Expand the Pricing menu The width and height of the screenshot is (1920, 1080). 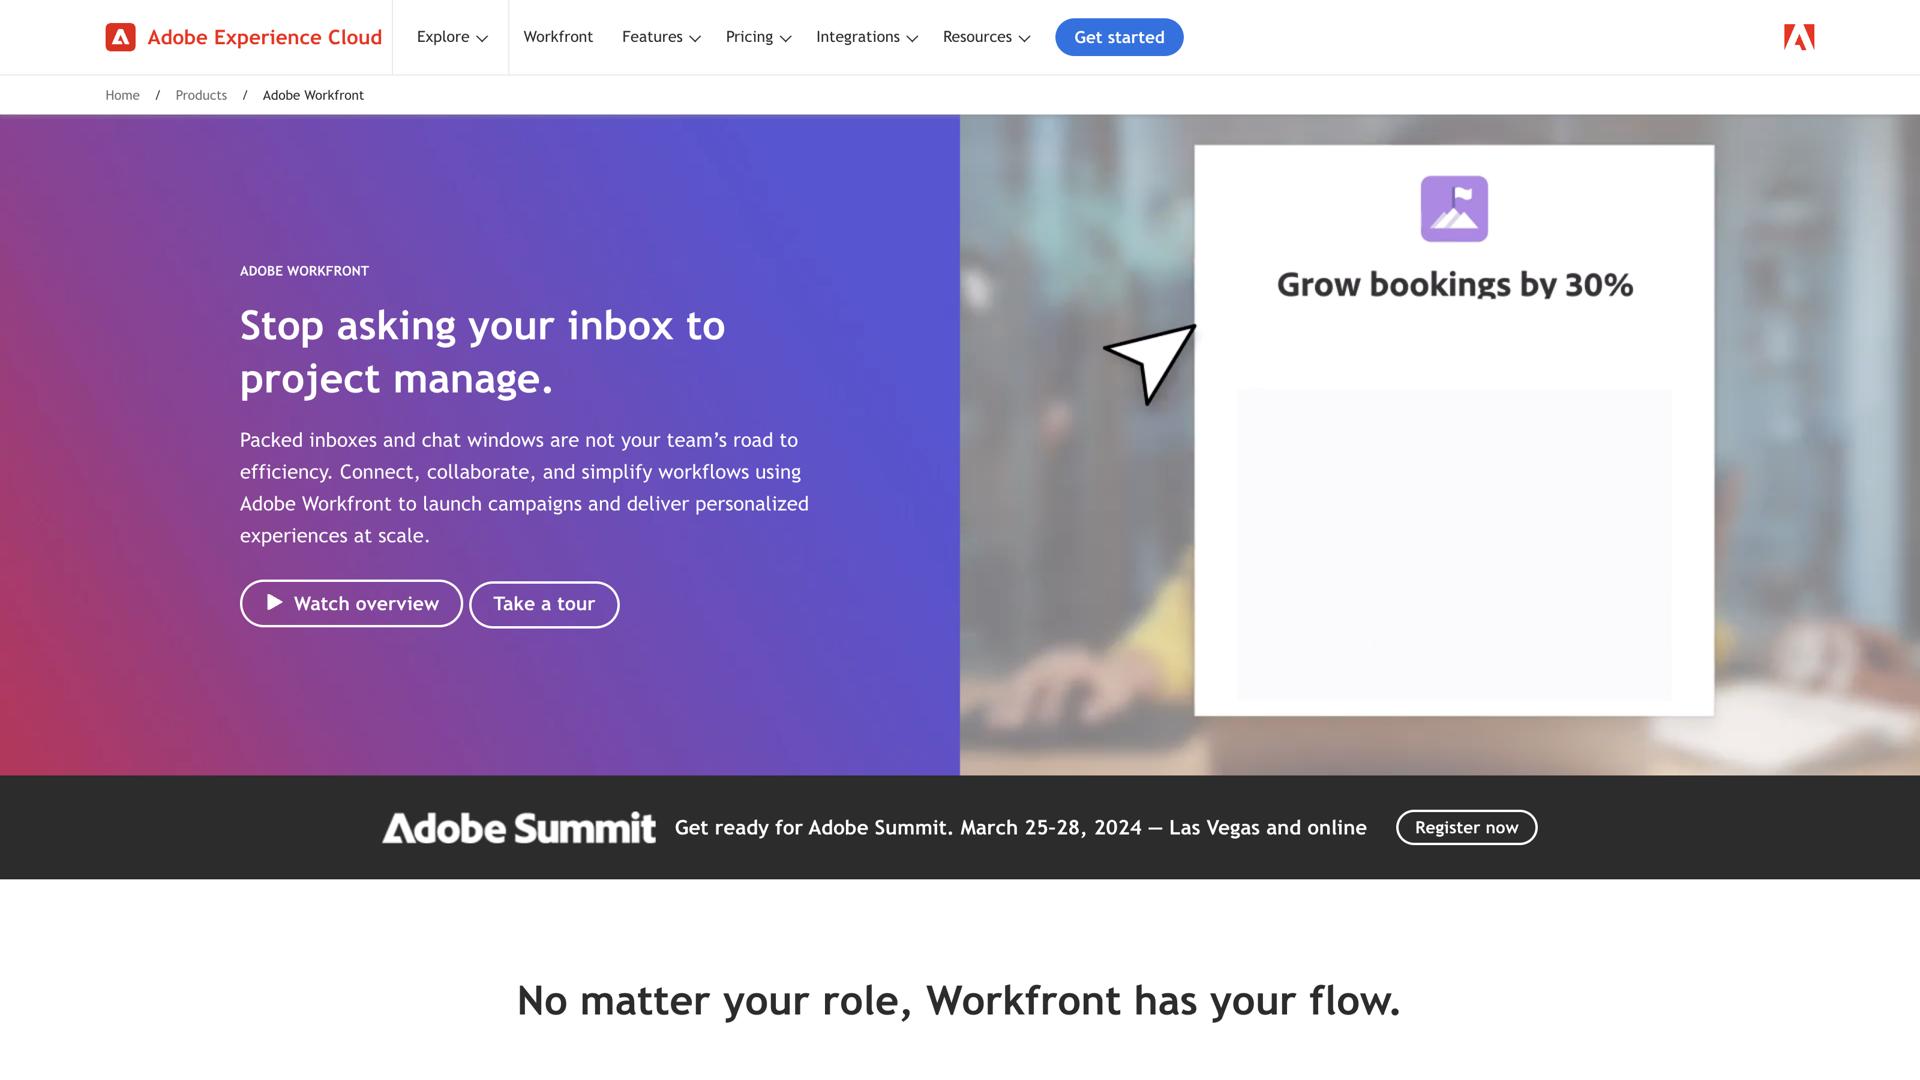coord(756,37)
